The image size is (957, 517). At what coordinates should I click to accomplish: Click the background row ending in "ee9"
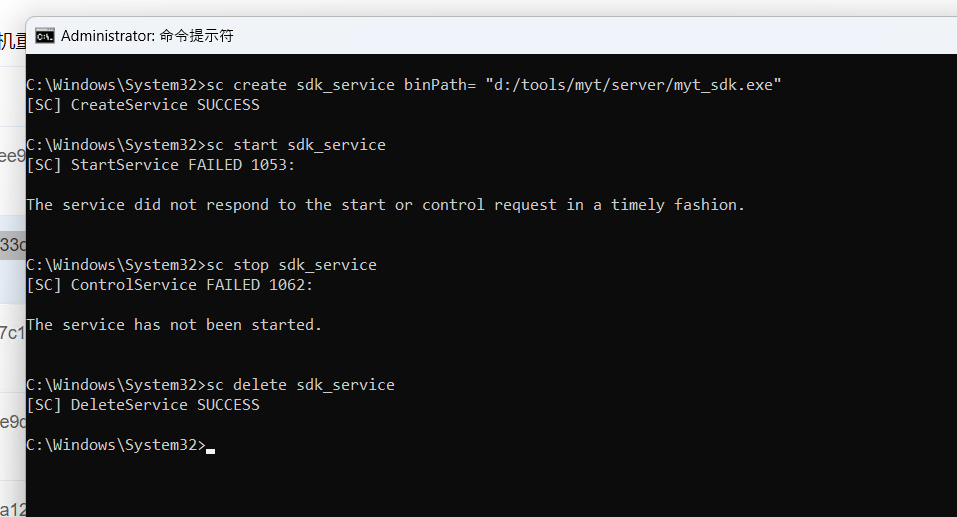(12, 156)
